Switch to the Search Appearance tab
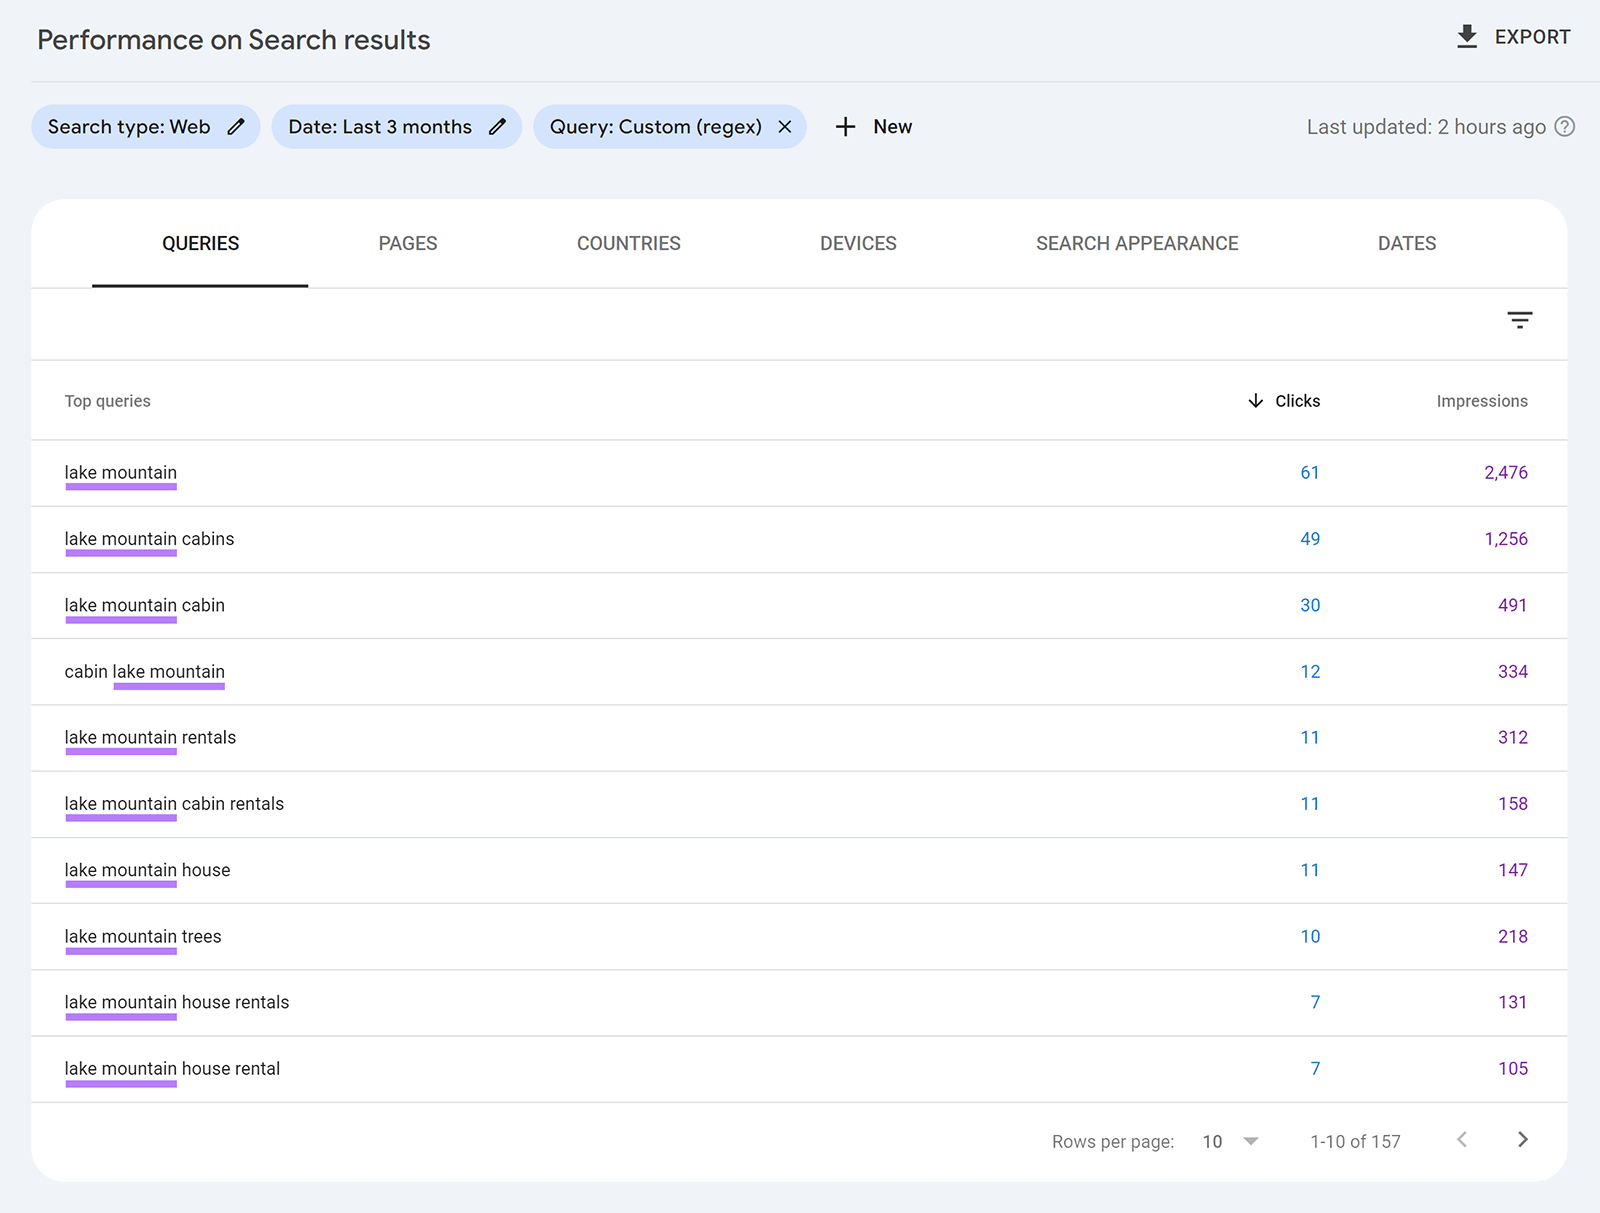Screen dimensions: 1600x1213 click(1136, 243)
